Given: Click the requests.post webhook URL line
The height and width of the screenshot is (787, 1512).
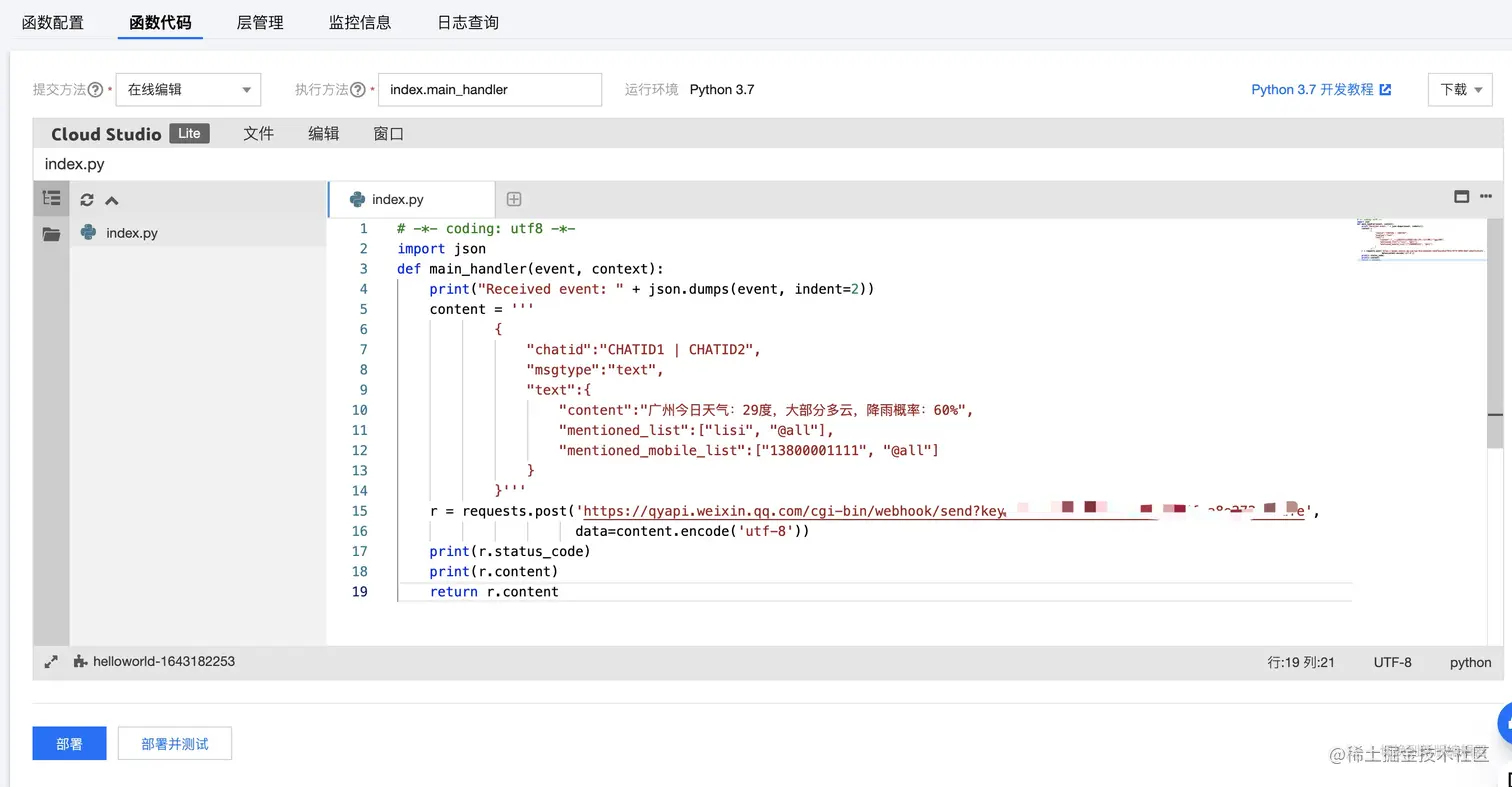Looking at the screenshot, I should coord(876,511).
